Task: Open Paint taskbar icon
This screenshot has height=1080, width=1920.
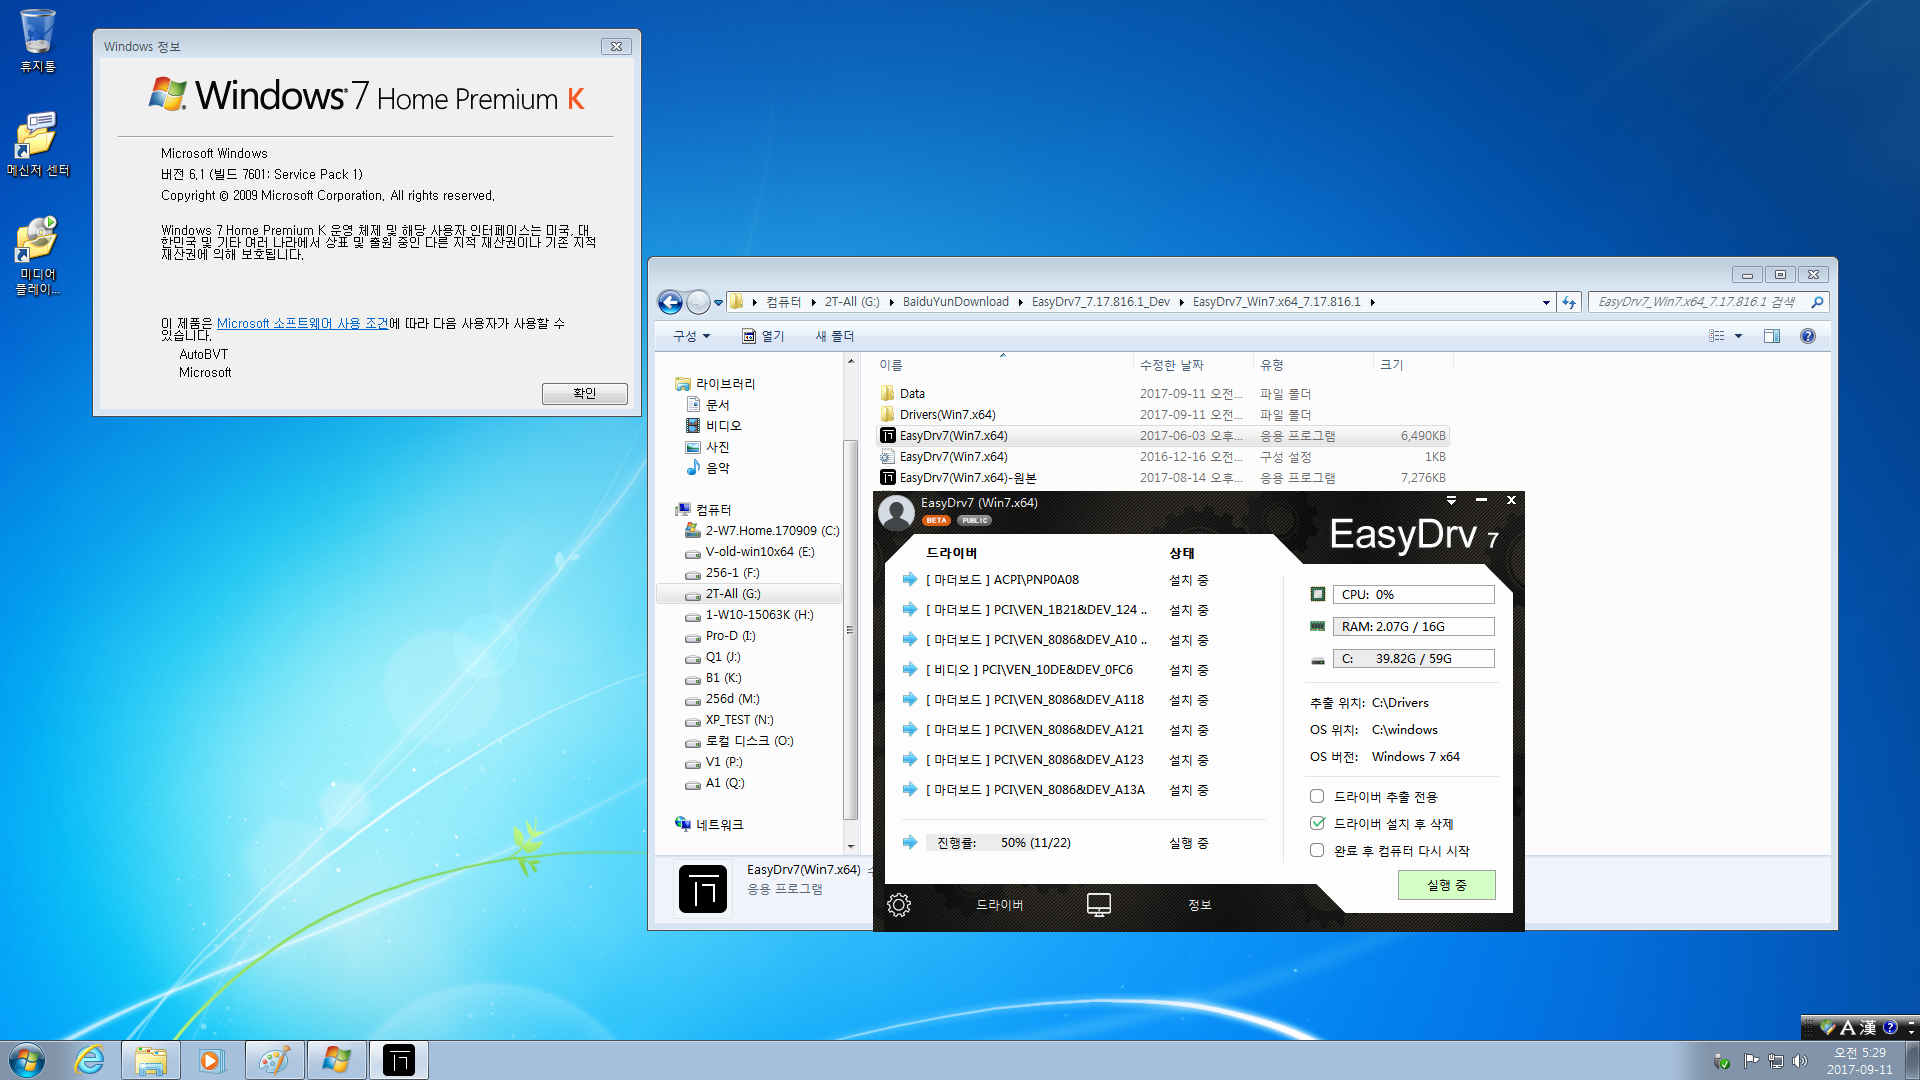Action: point(274,1060)
